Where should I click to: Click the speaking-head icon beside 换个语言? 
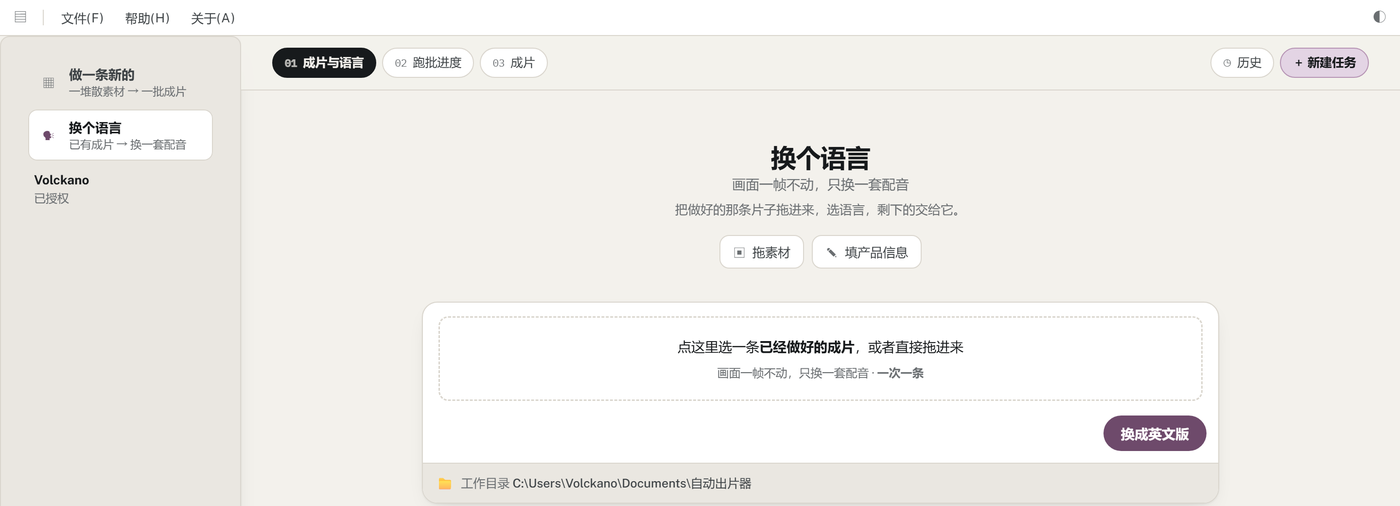pos(48,135)
